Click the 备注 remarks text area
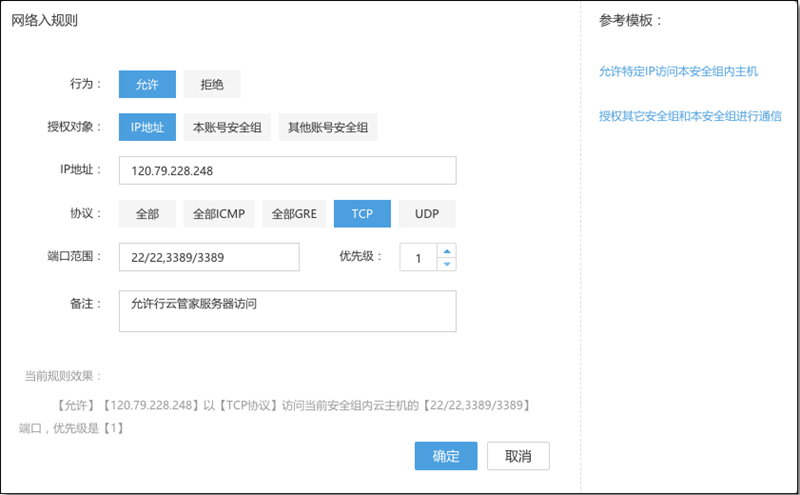This screenshot has height=495, width=800. pos(287,311)
